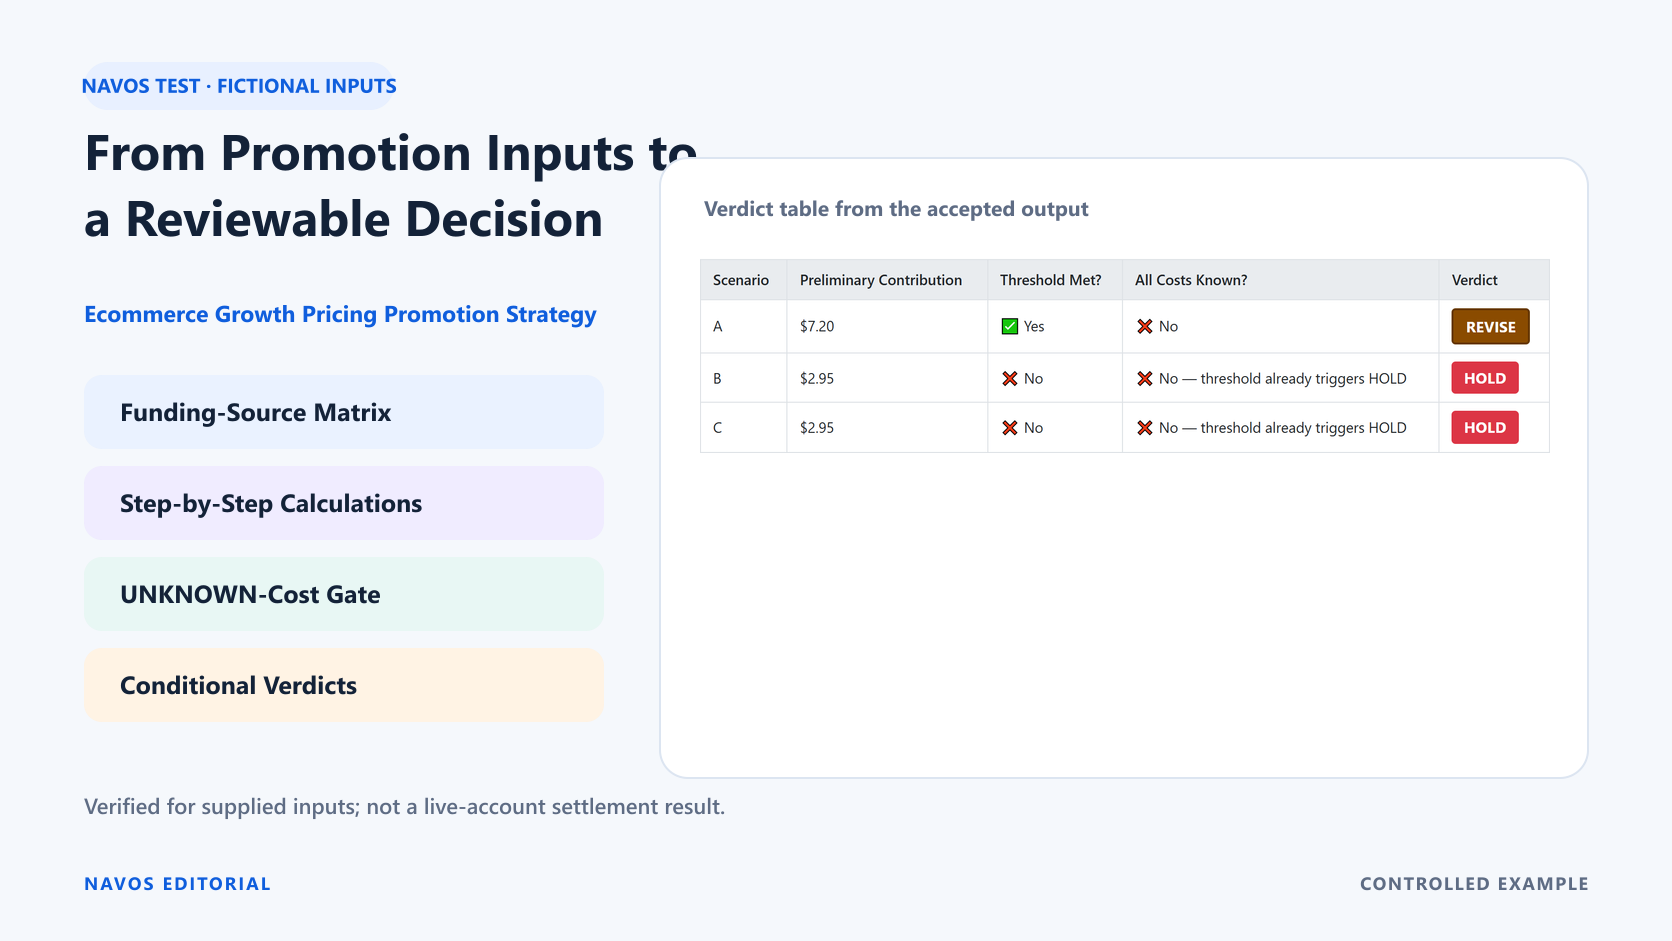Click the 'Verified for supplied inputs' note
The height and width of the screenshot is (941, 1672).
(x=404, y=807)
